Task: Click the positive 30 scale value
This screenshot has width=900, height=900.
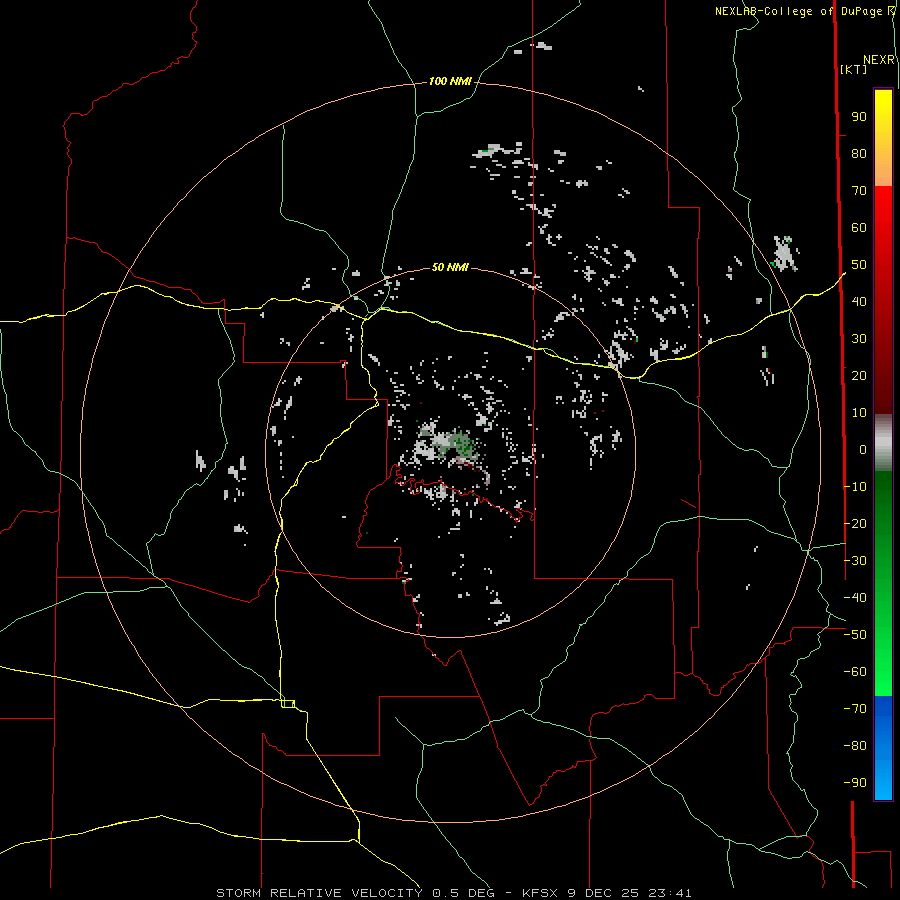Action: [859, 339]
